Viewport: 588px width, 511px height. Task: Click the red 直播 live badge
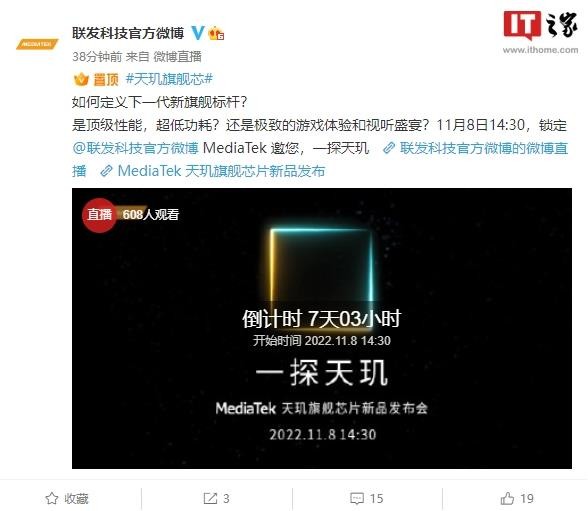pyautogui.click(x=99, y=215)
